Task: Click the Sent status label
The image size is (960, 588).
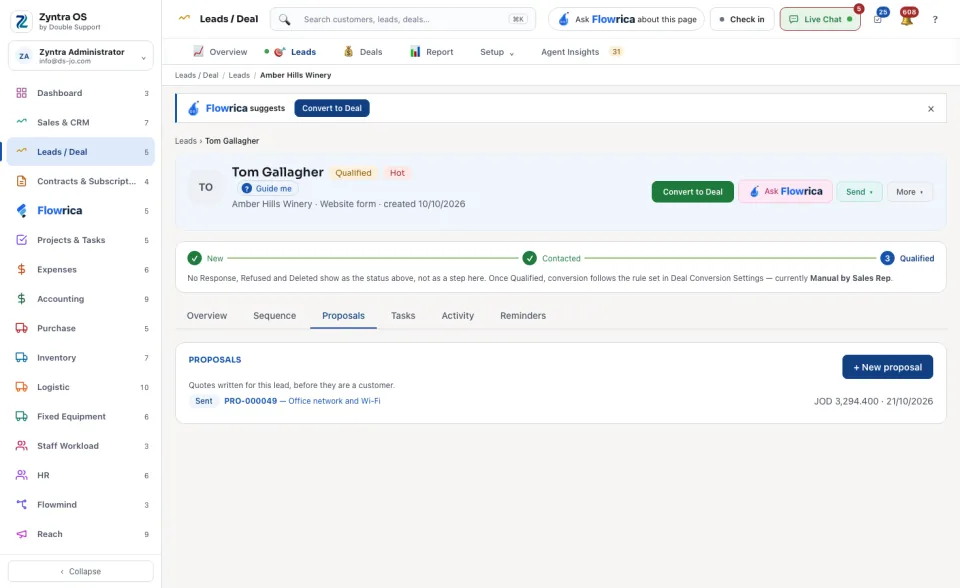Action: (204, 401)
